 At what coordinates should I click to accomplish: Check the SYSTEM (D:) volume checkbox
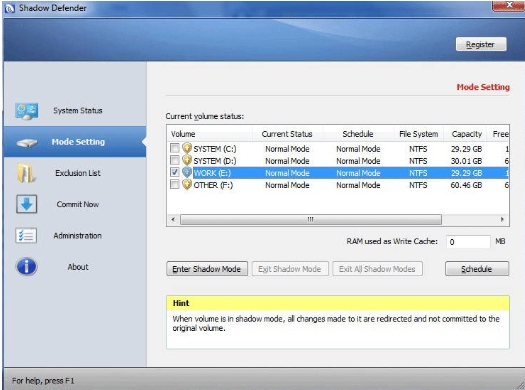point(174,160)
